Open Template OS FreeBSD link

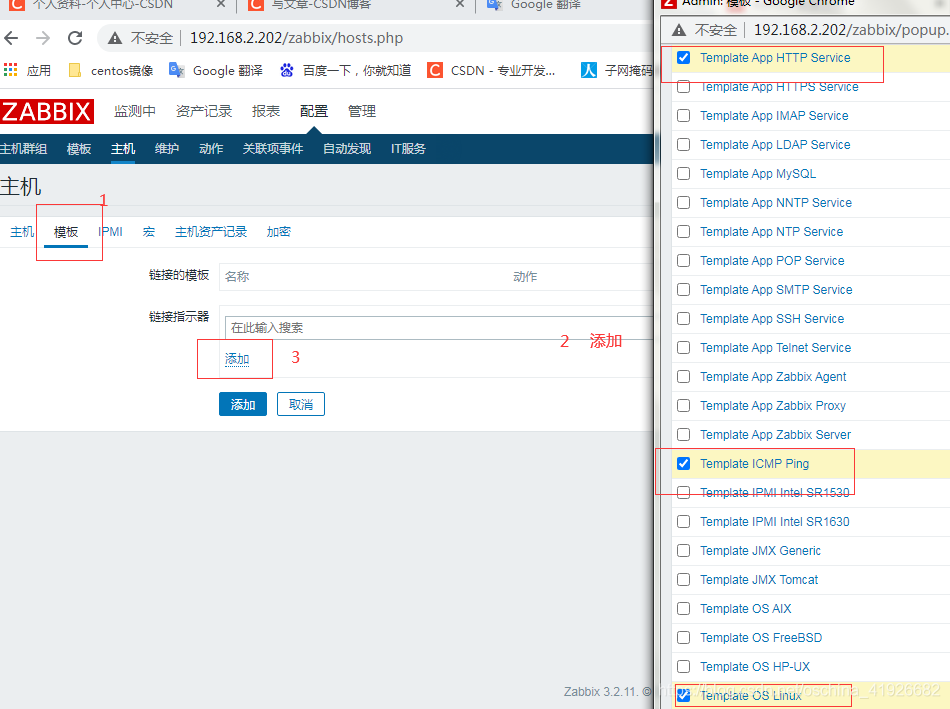(x=761, y=637)
